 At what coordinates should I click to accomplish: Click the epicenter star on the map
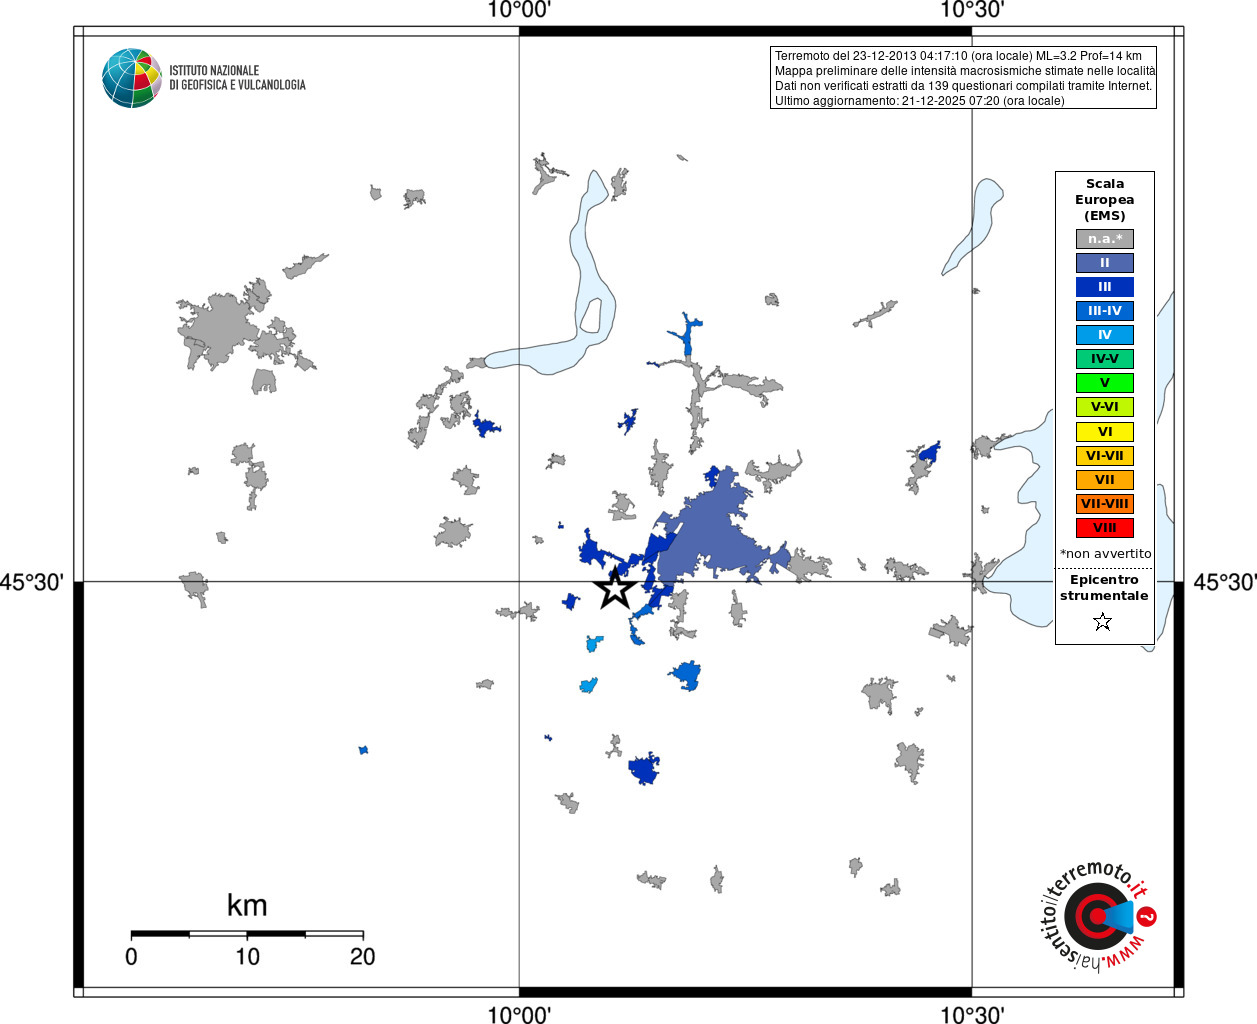(615, 588)
